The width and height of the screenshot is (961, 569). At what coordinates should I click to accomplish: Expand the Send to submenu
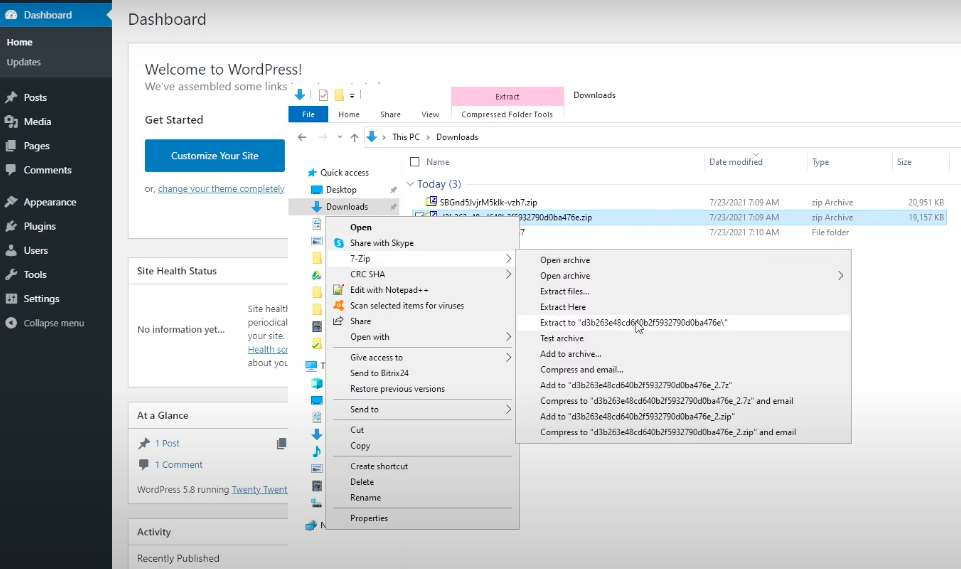tap(508, 409)
